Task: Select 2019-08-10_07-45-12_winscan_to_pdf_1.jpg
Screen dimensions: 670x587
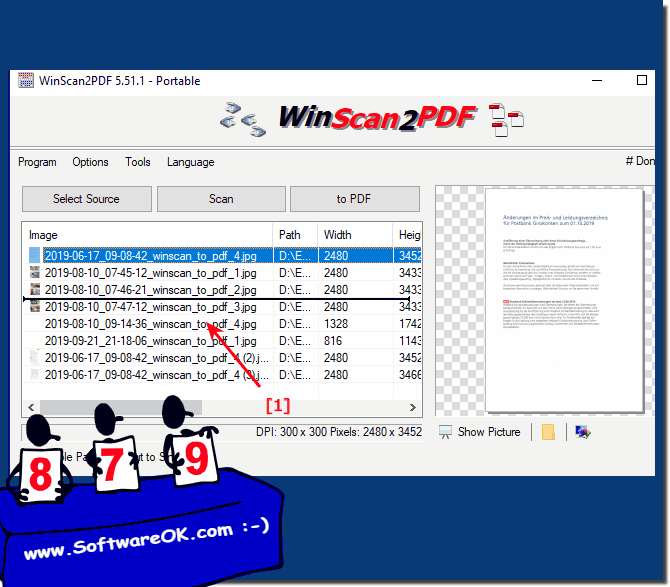Action: point(150,273)
